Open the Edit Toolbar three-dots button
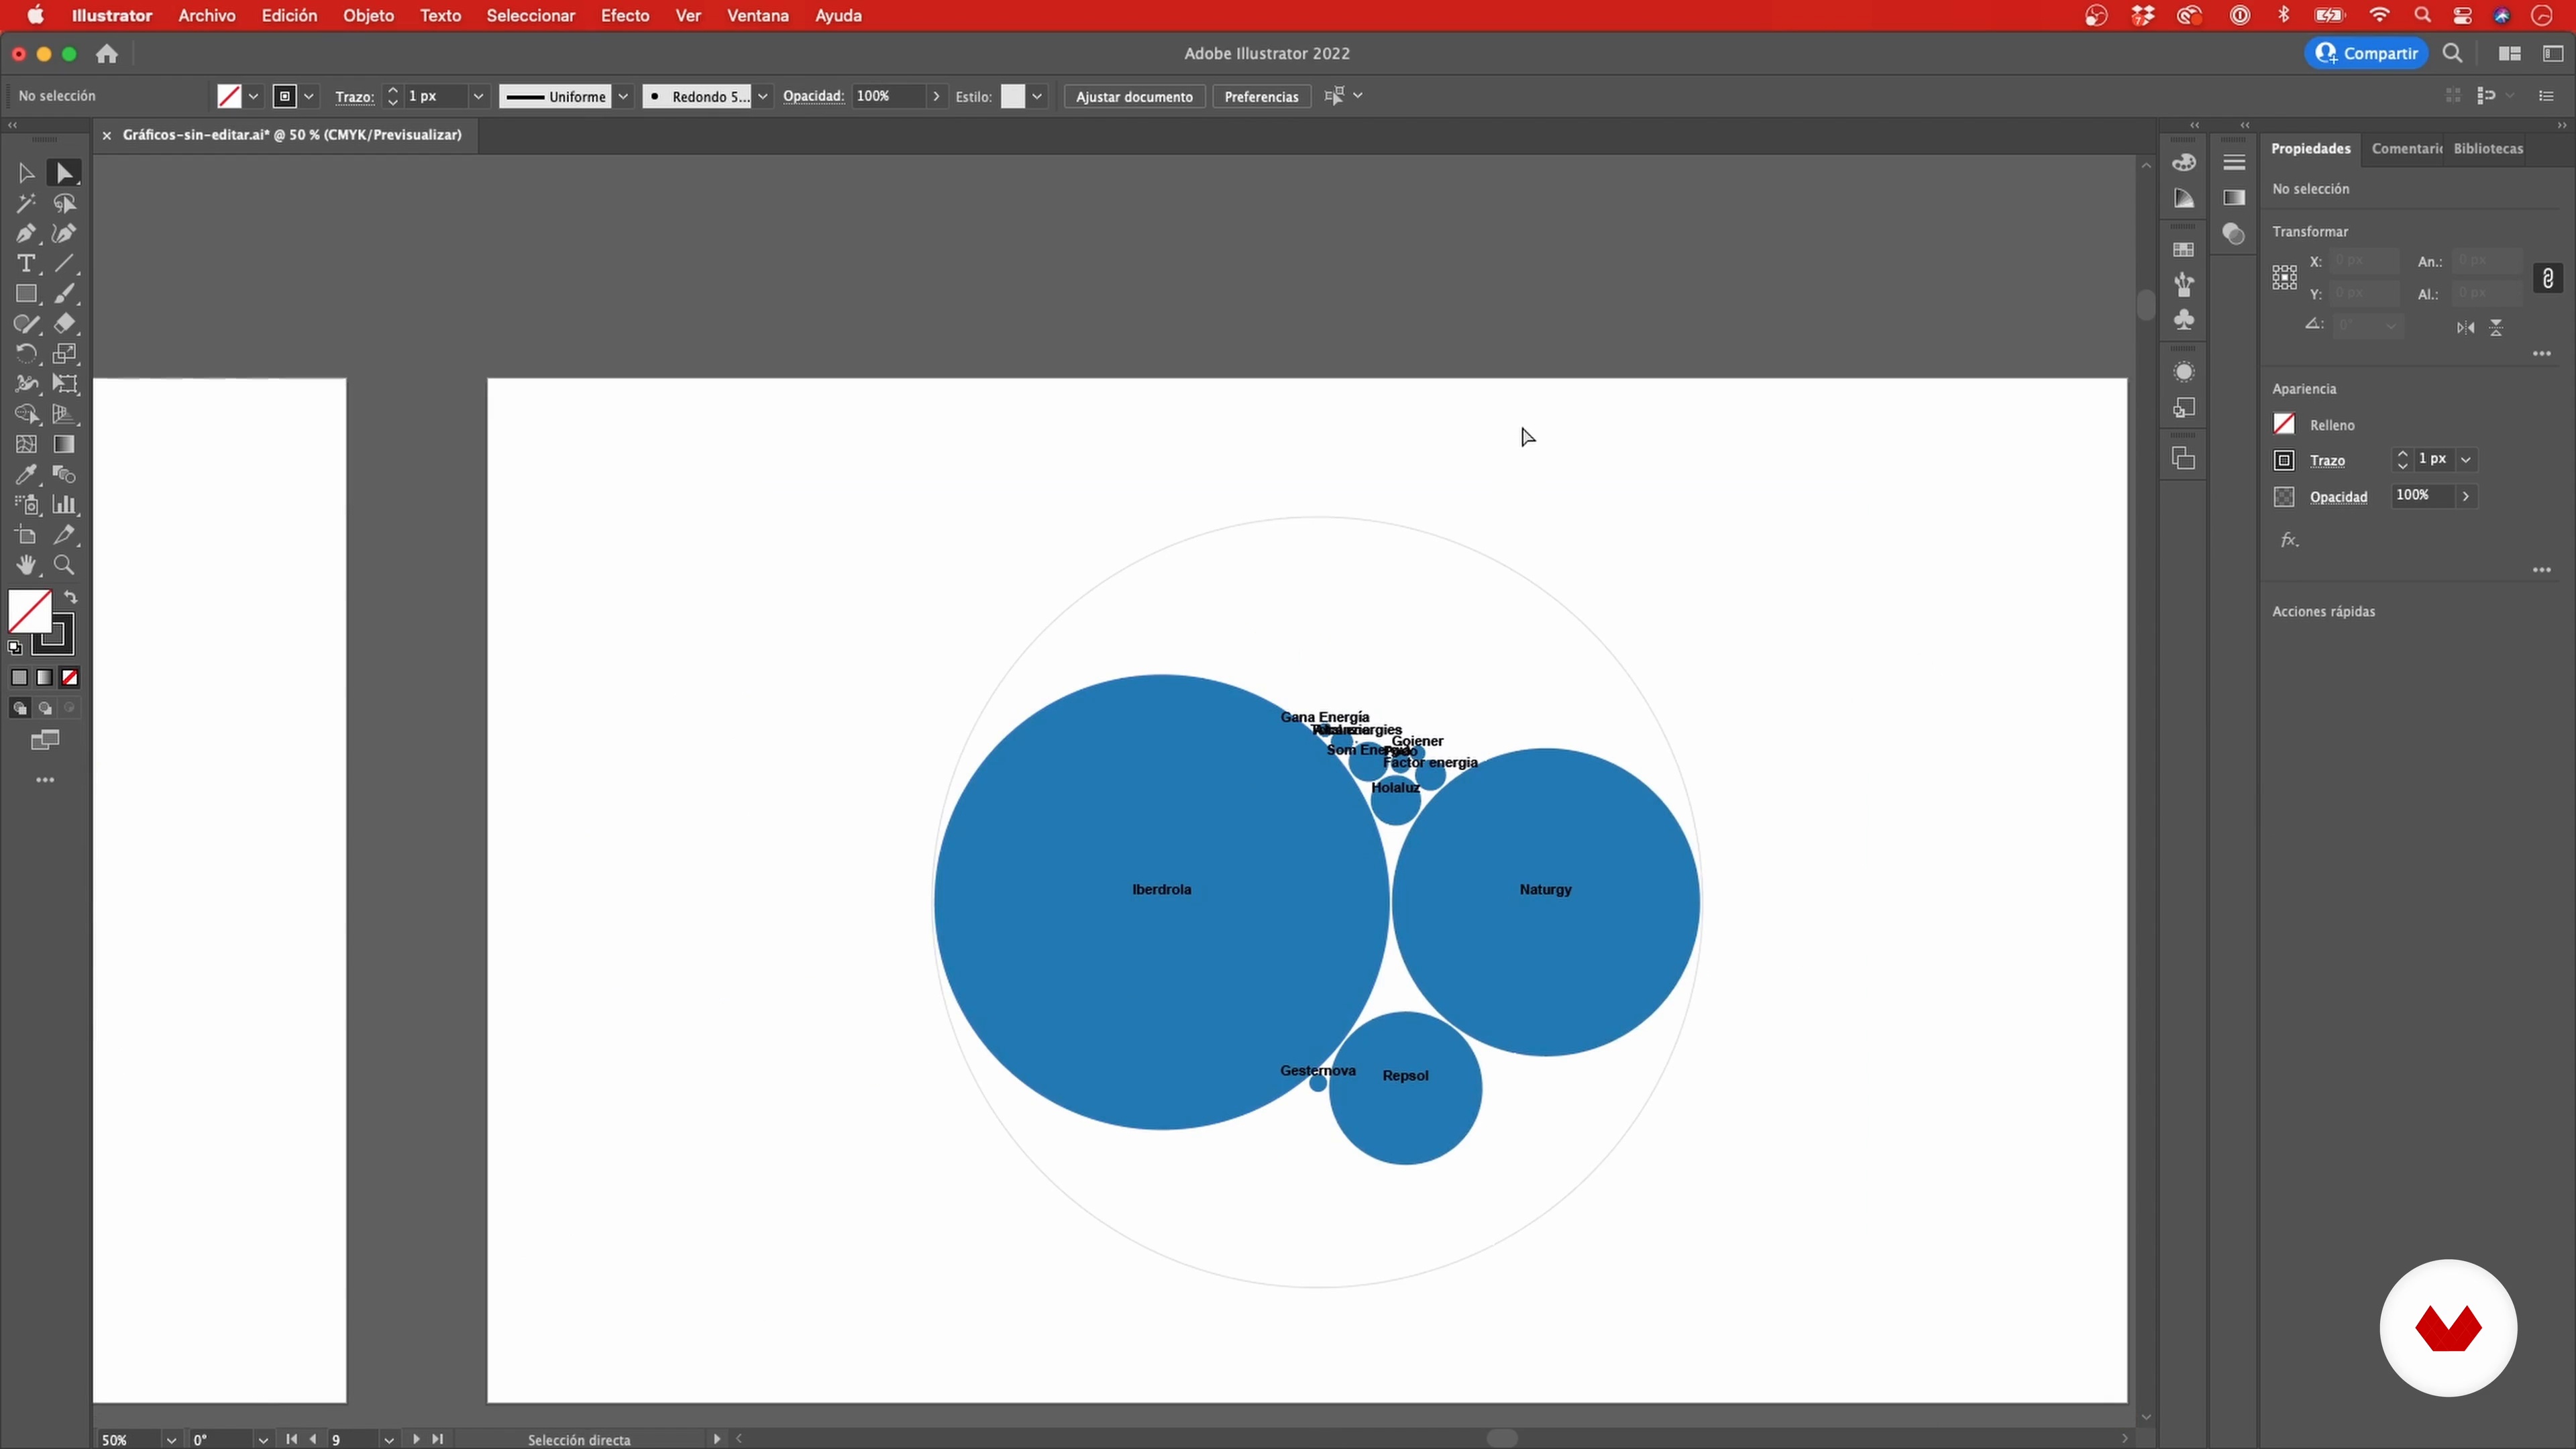This screenshot has width=2576, height=1449. coord(45,780)
